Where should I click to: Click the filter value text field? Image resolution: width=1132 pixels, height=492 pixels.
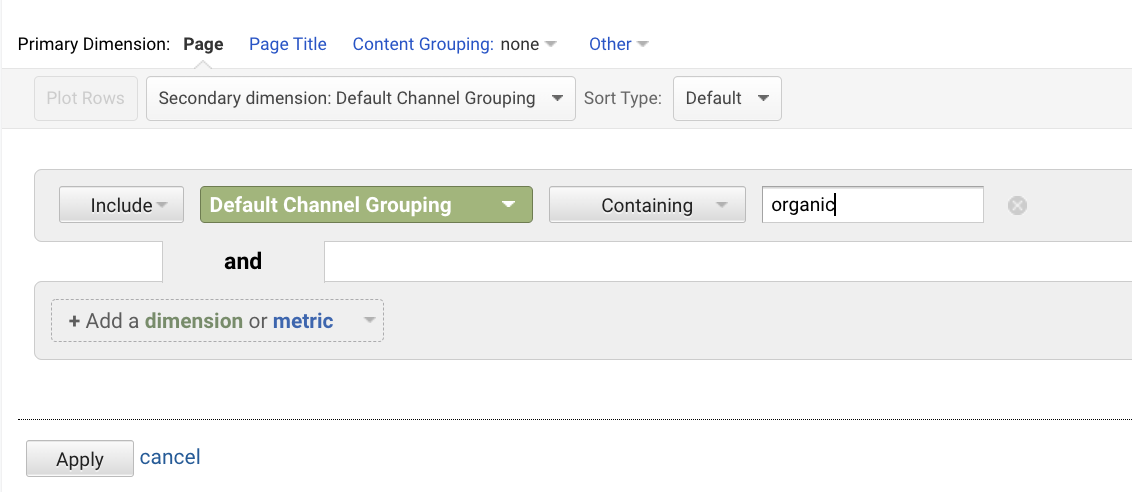[871, 205]
